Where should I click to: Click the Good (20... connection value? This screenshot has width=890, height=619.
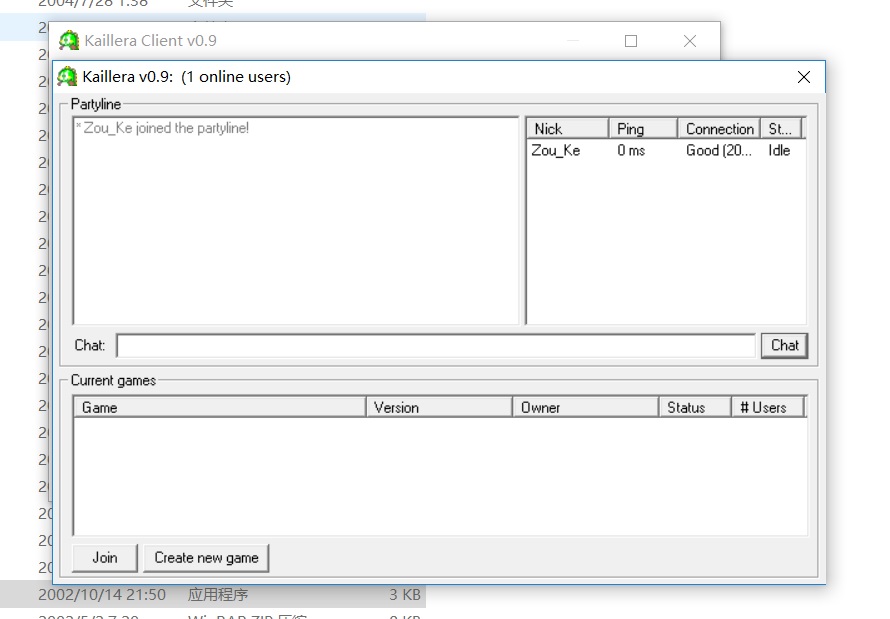[x=719, y=151]
